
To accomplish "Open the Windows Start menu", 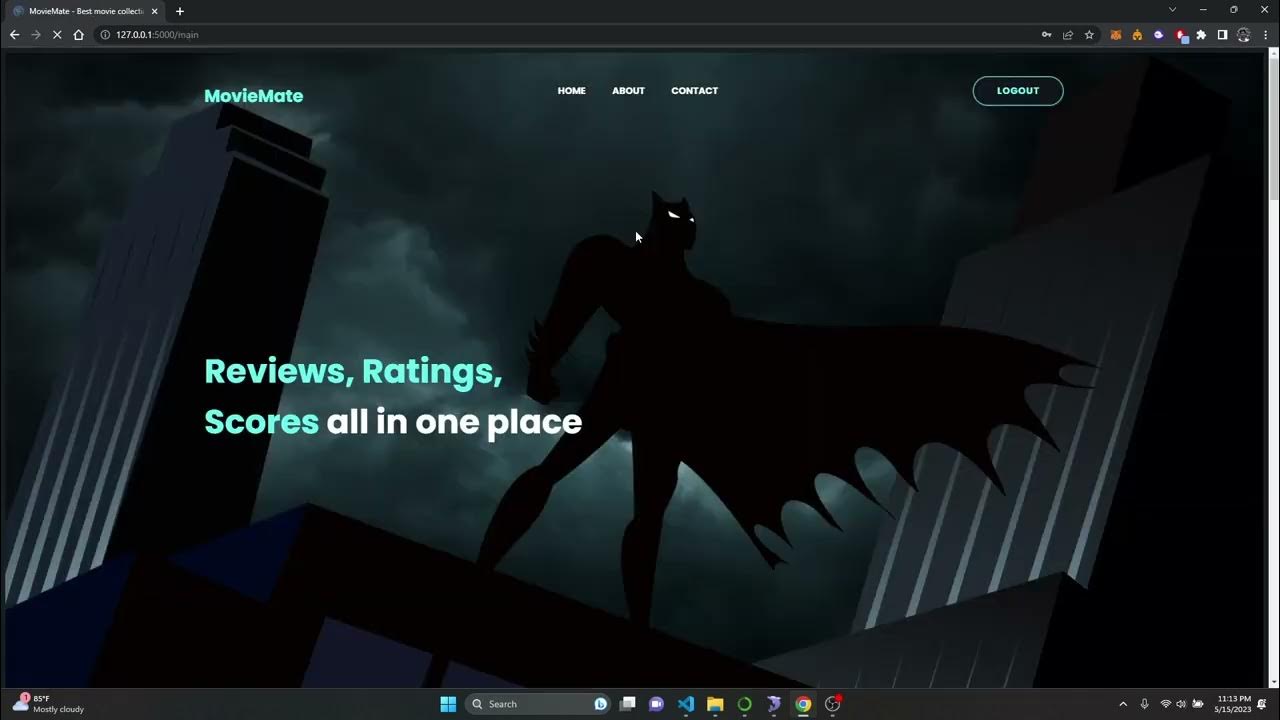I will 448,704.
